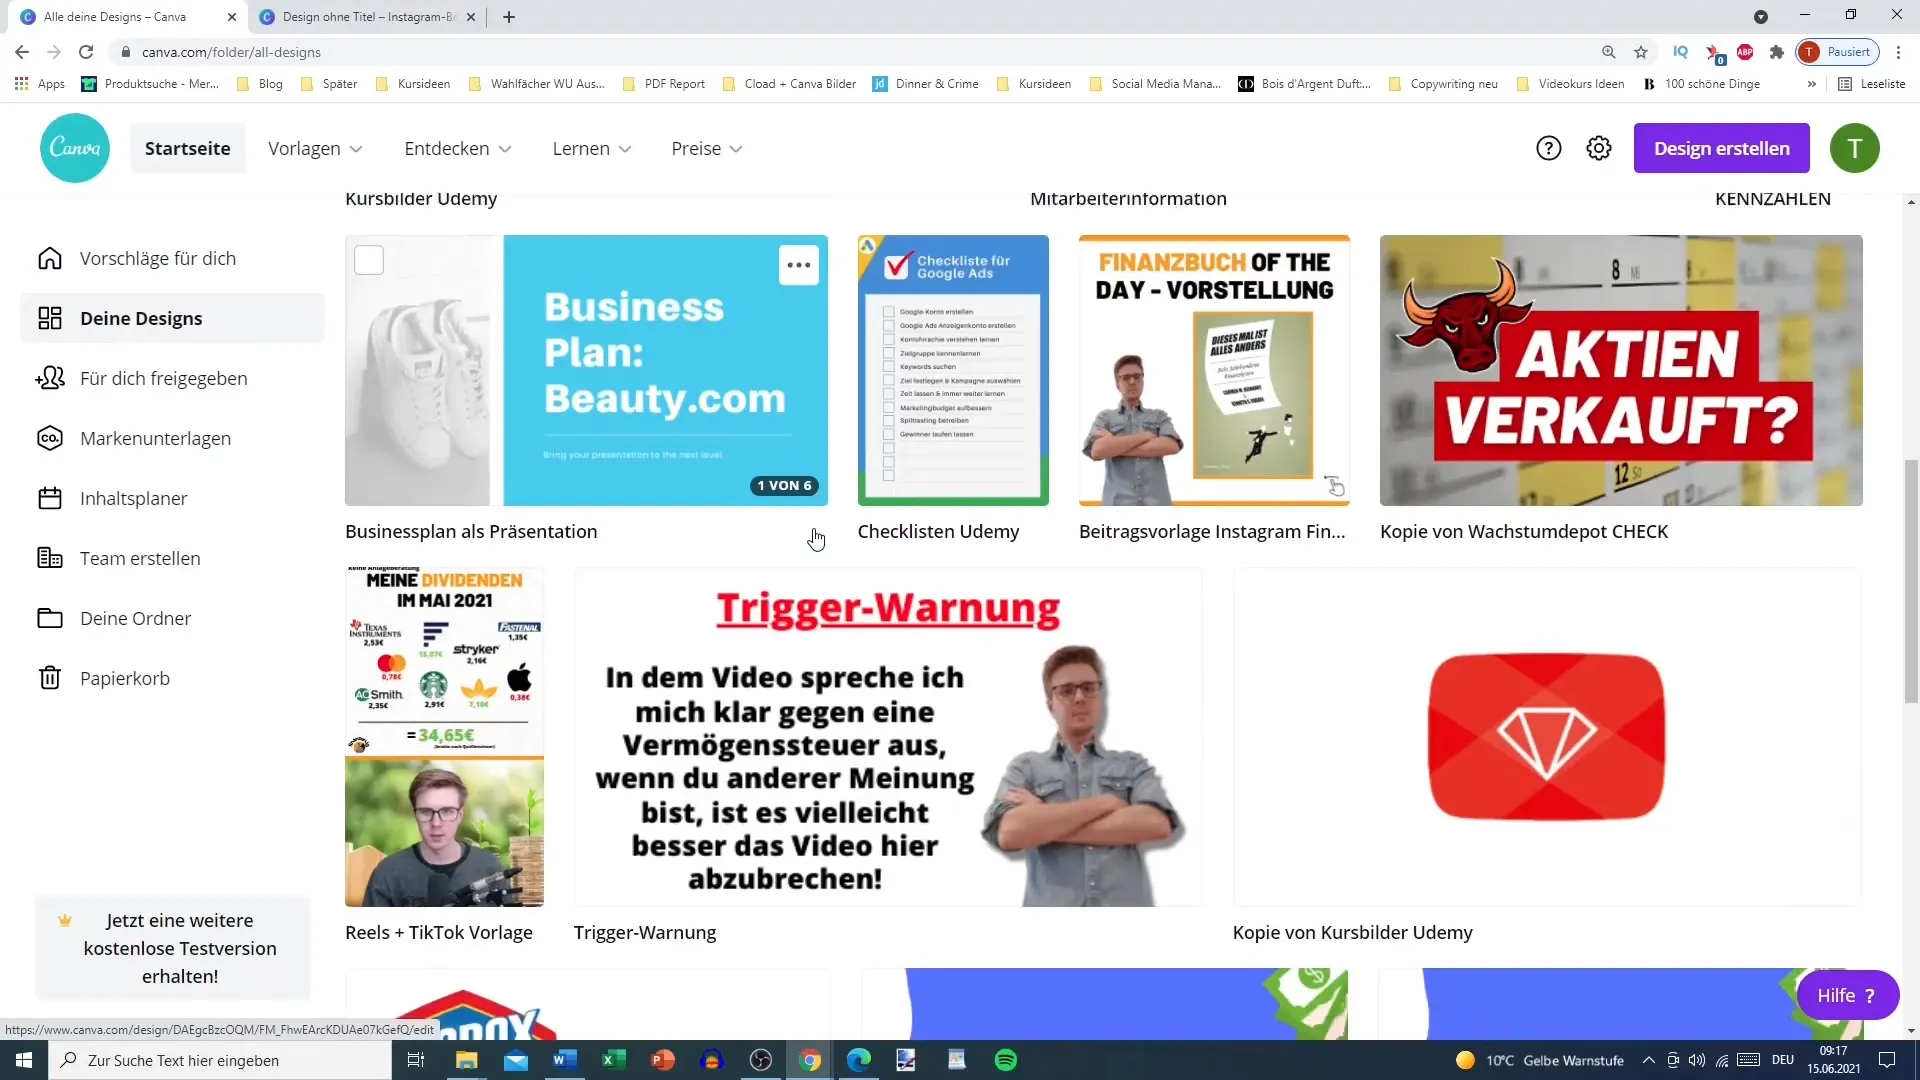Open the Windows notification center icon
This screenshot has height=1080, width=1920.
1887,1060
